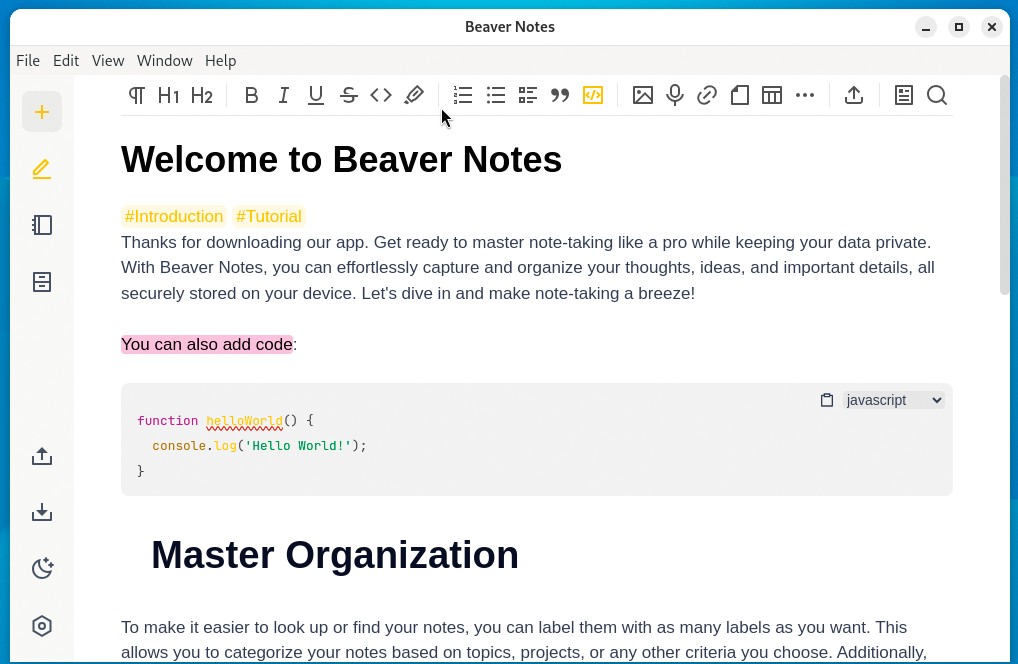The image size is (1018, 664).
Task: Click the #Introduction tag
Action: click(174, 216)
